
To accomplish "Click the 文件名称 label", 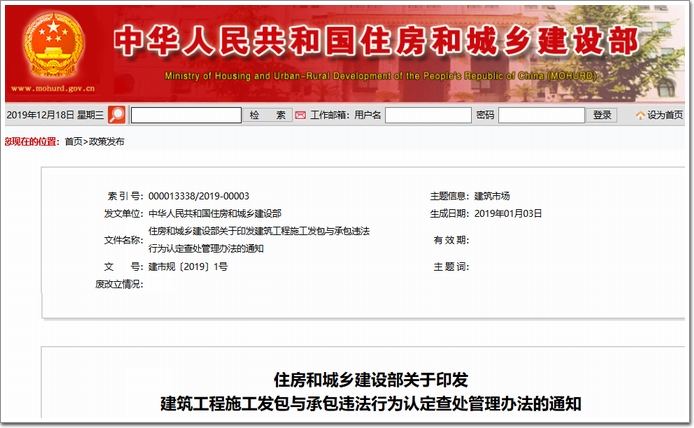I will pos(123,240).
